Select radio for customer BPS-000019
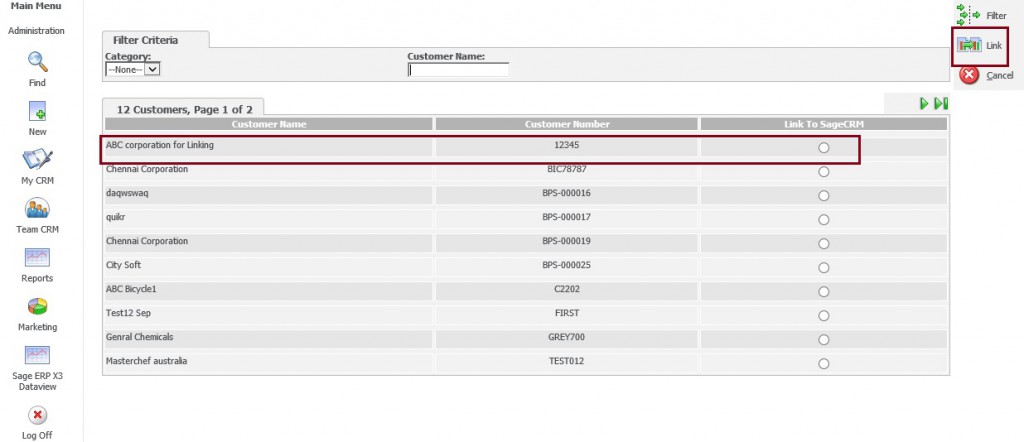Viewport: 1024px width, 442px height. point(824,244)
